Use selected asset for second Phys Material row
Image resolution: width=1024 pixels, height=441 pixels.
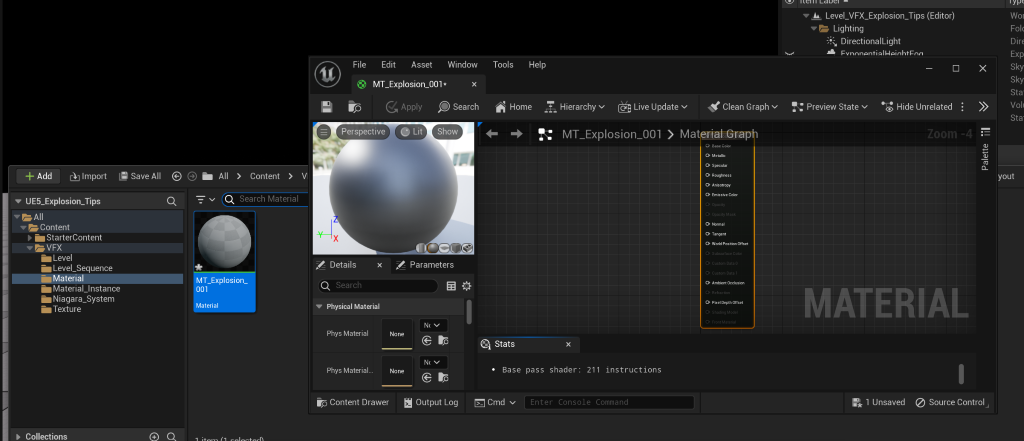click(427, 377)
